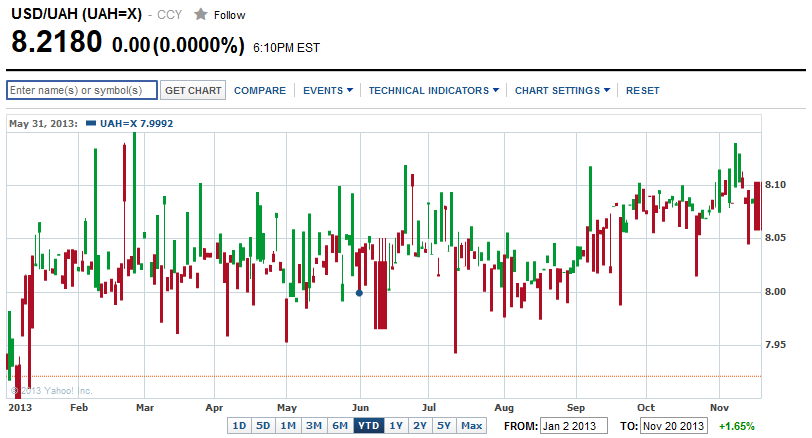The image size is (812, 438).
Task: Click the Feb x-axis label
Action: click(x=79, y=407)
